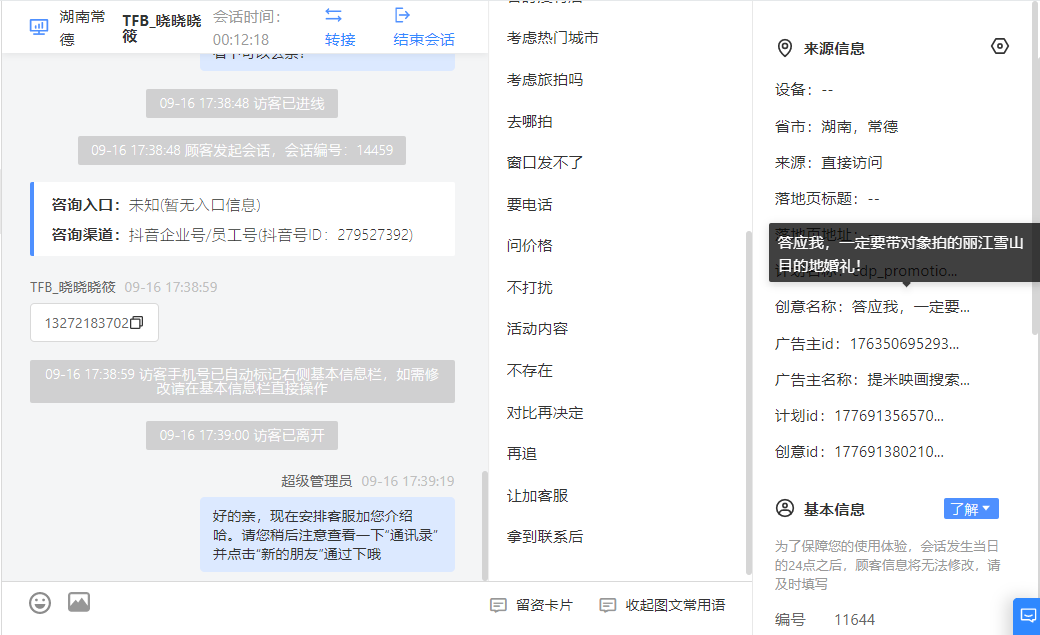Click the session time 00:12:18

click(x=241, y=40)
